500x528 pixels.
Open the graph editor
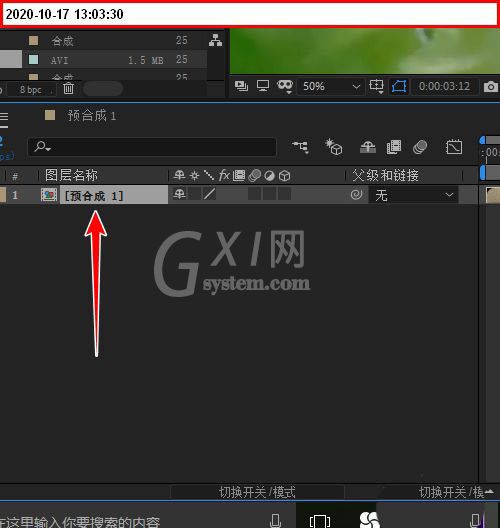pyautogui.click(x=454, y=147)
